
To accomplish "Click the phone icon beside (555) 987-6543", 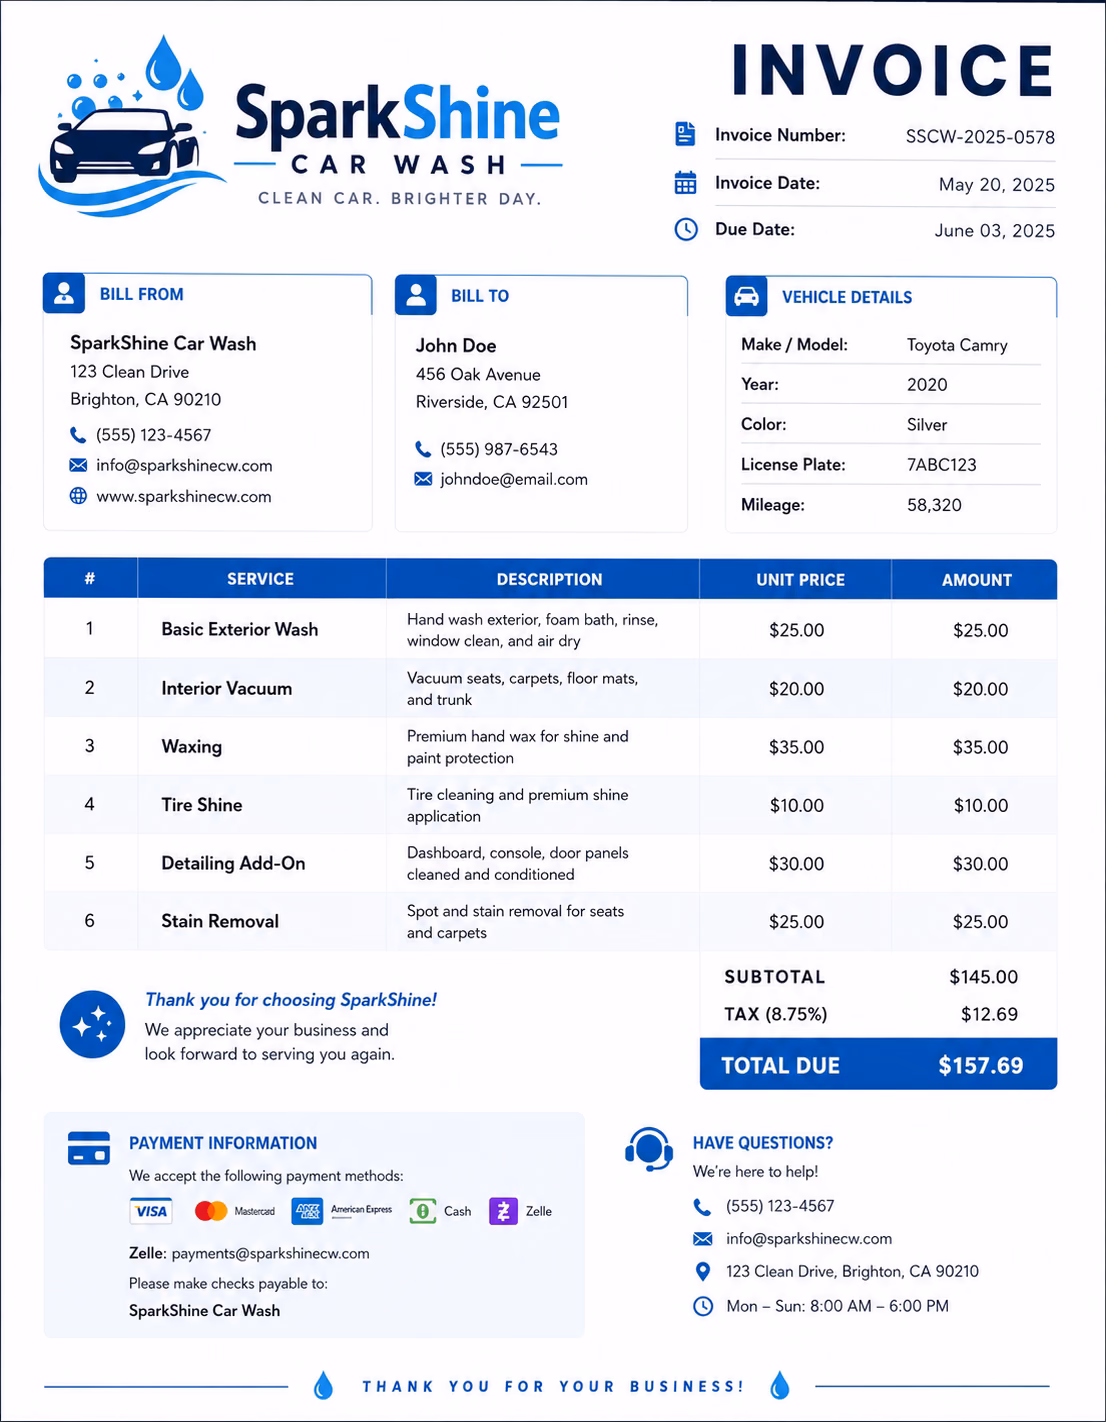I will (423, 449).
